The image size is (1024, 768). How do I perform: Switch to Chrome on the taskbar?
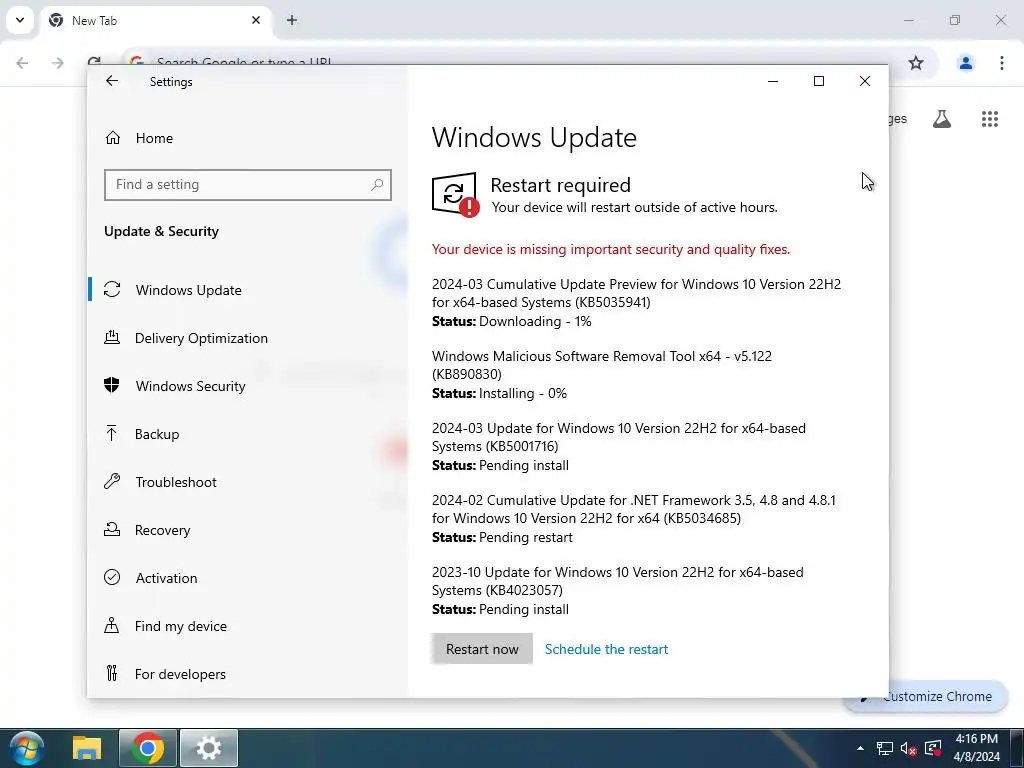148,748
